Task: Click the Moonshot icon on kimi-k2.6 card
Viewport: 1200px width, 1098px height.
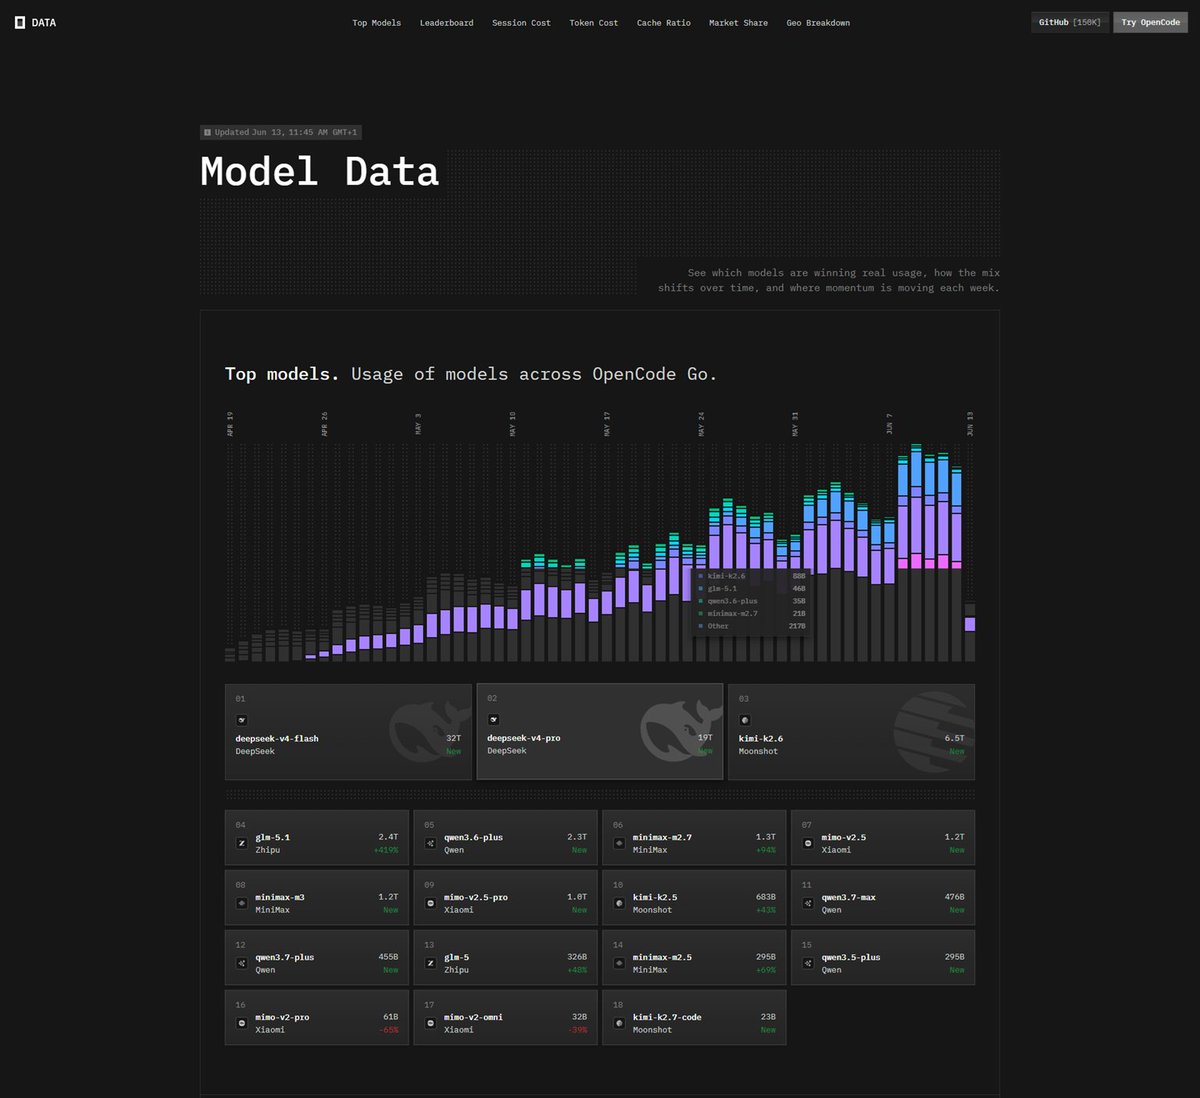Action: tap(744, 720)
